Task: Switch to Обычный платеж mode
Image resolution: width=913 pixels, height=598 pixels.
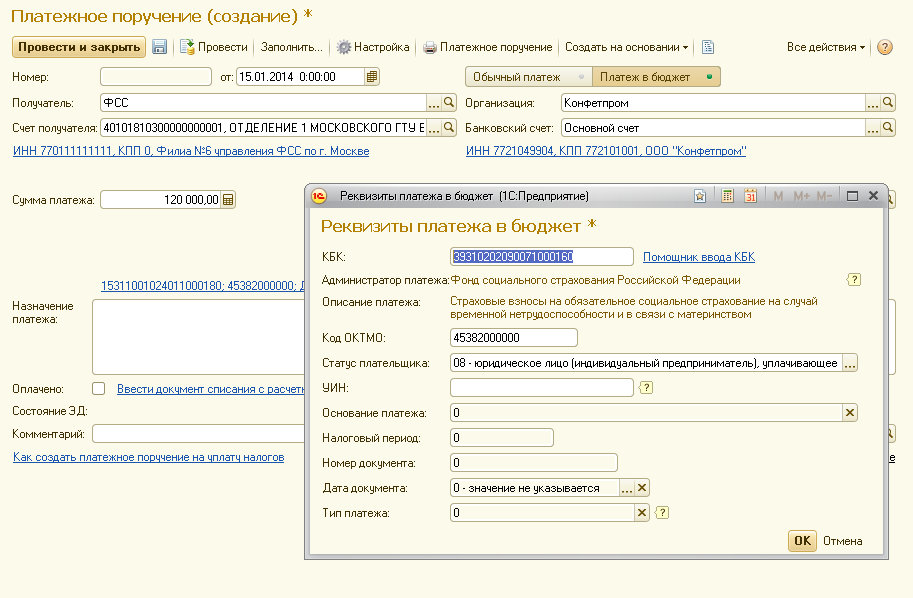Action: pos(528,77)
